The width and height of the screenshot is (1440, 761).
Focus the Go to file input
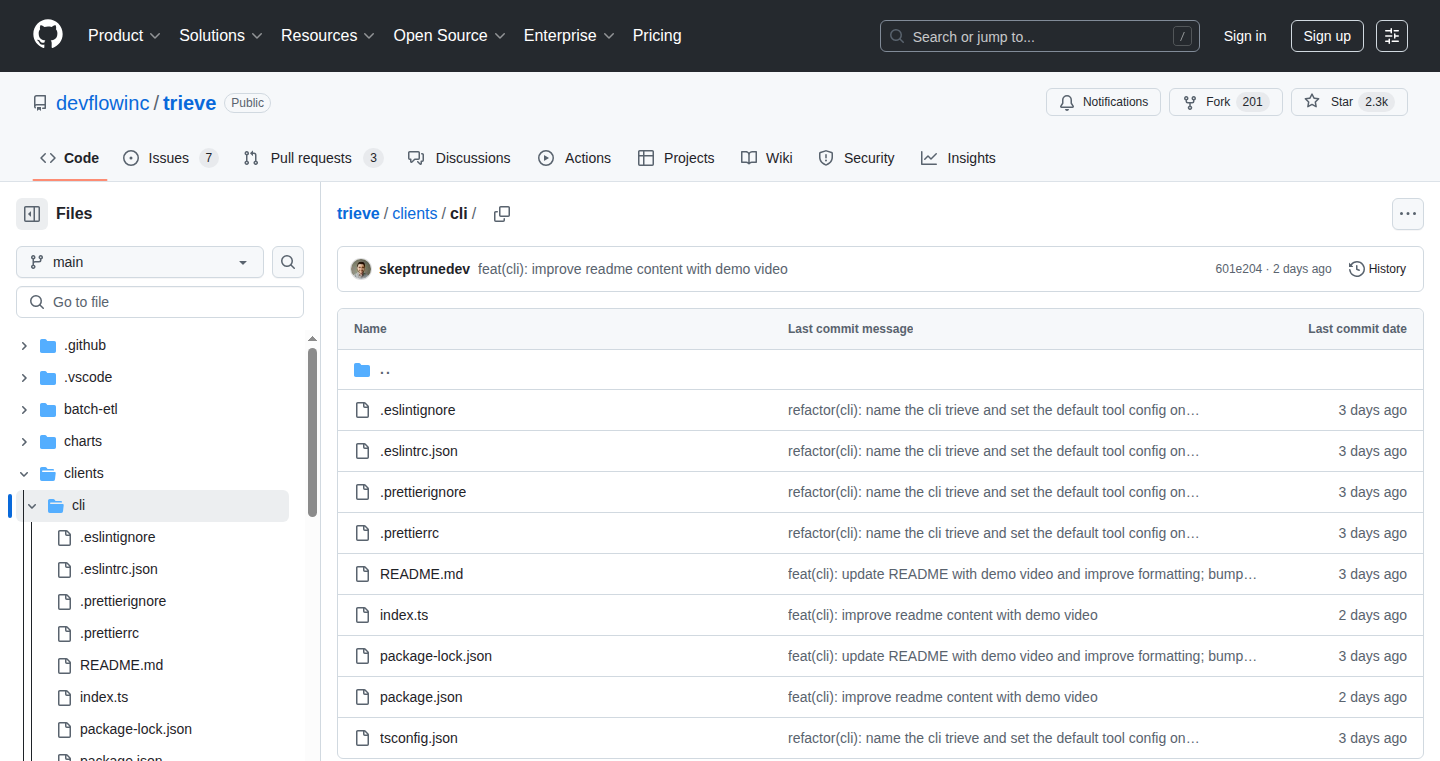pos(160,302)
